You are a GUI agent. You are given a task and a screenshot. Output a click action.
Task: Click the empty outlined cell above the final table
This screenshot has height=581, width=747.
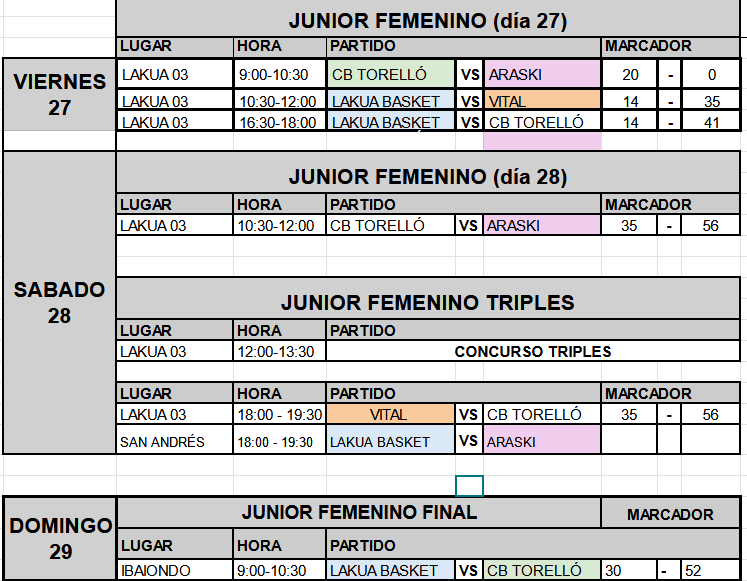tap(469, 486)
